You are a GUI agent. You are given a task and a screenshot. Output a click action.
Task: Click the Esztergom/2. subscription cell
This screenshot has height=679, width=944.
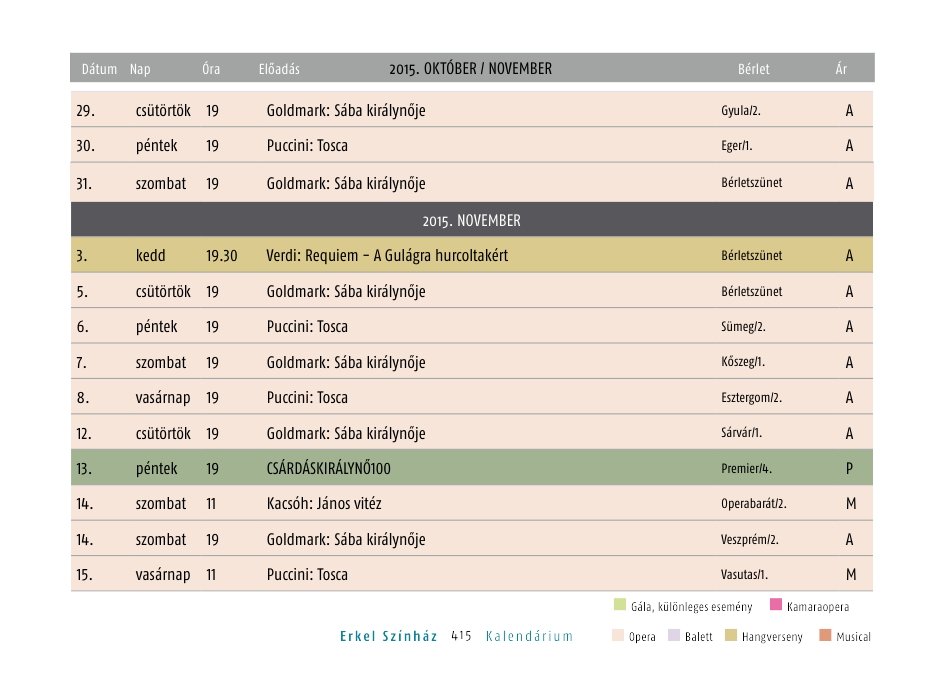pos(751,398)
